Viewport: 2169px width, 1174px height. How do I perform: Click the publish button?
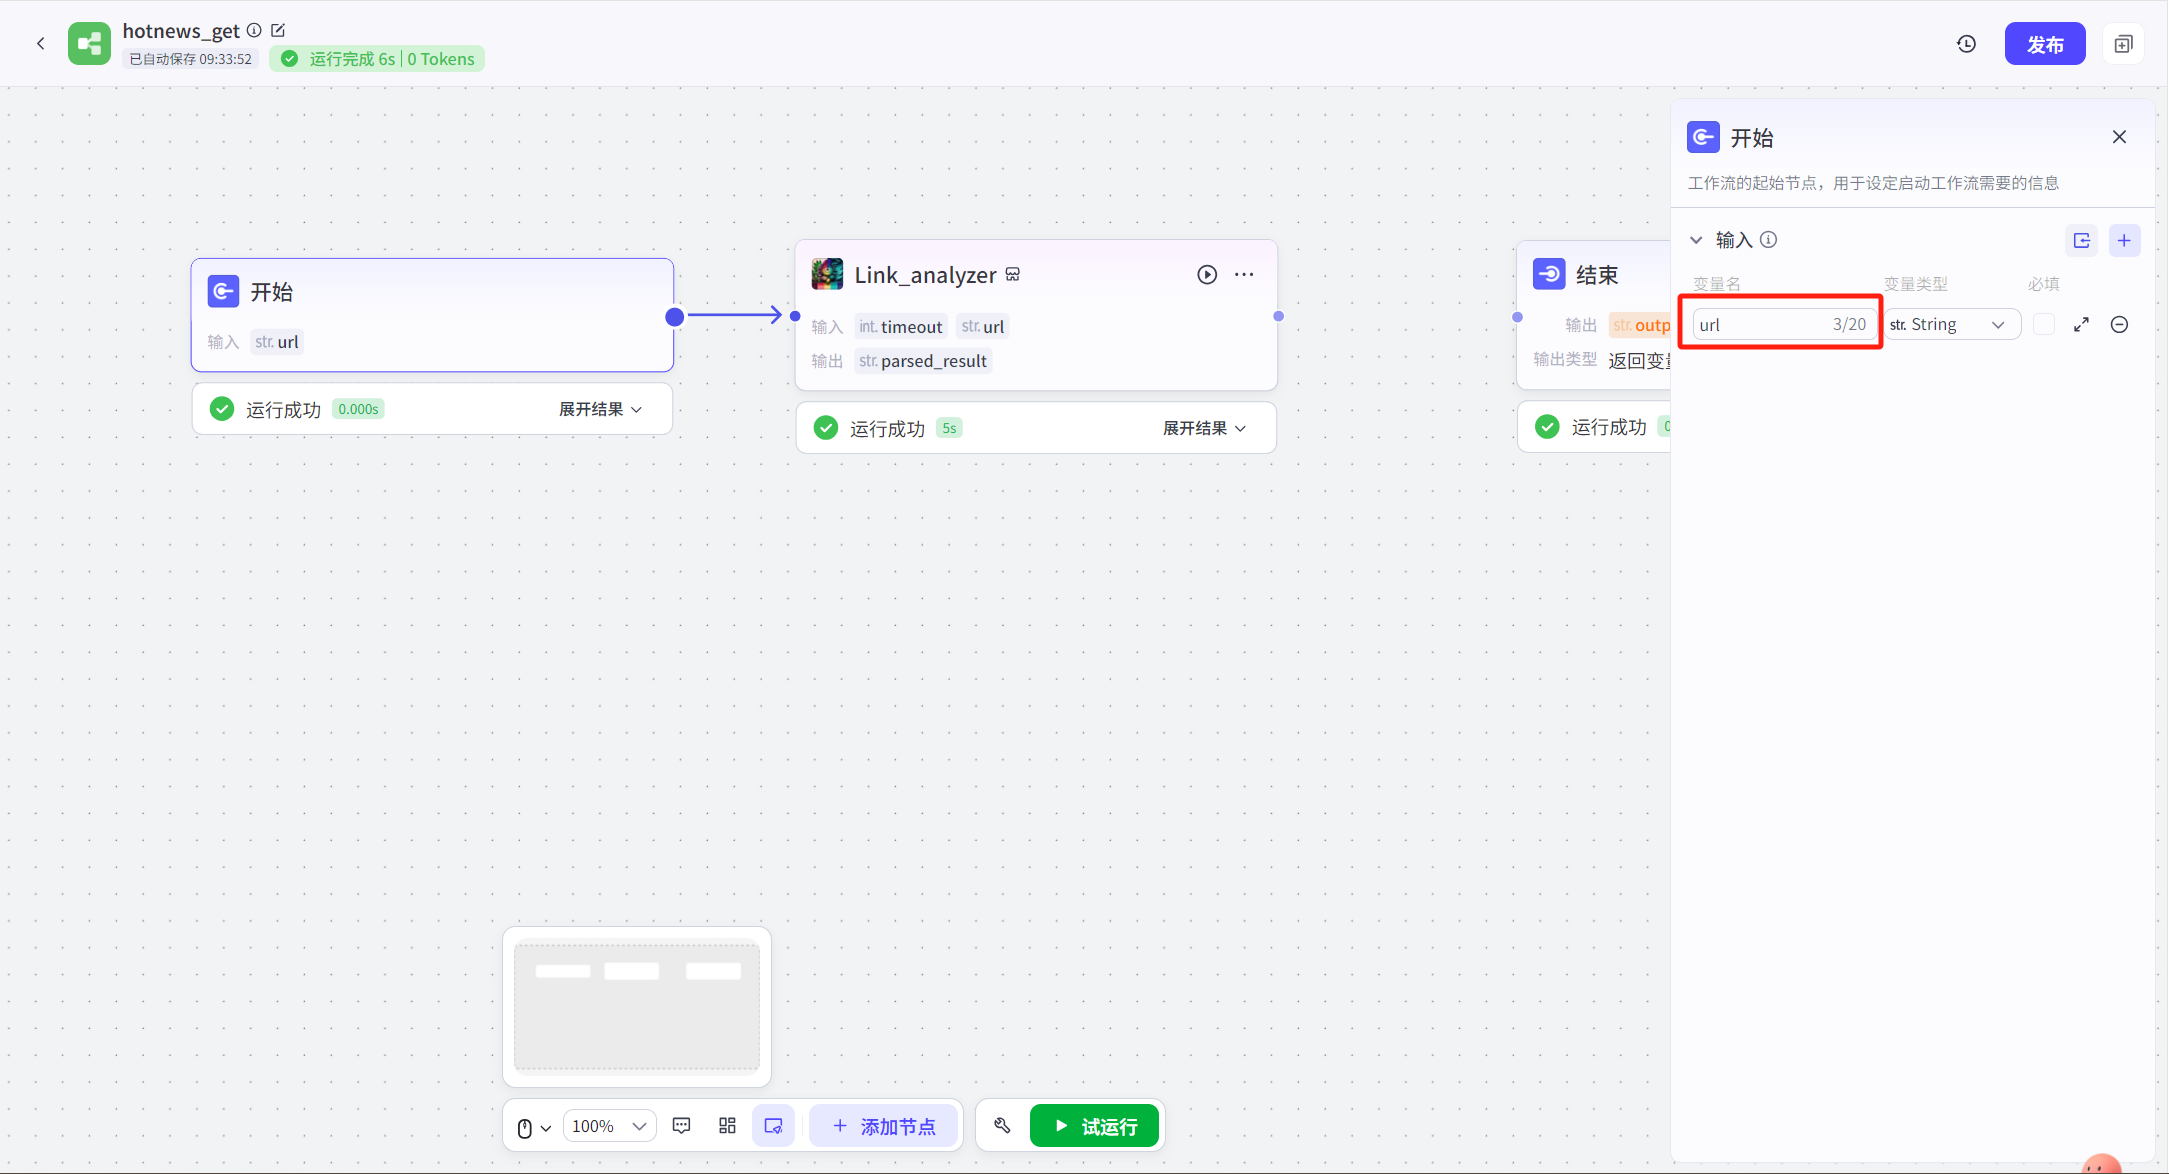(x=2044, y=44)
